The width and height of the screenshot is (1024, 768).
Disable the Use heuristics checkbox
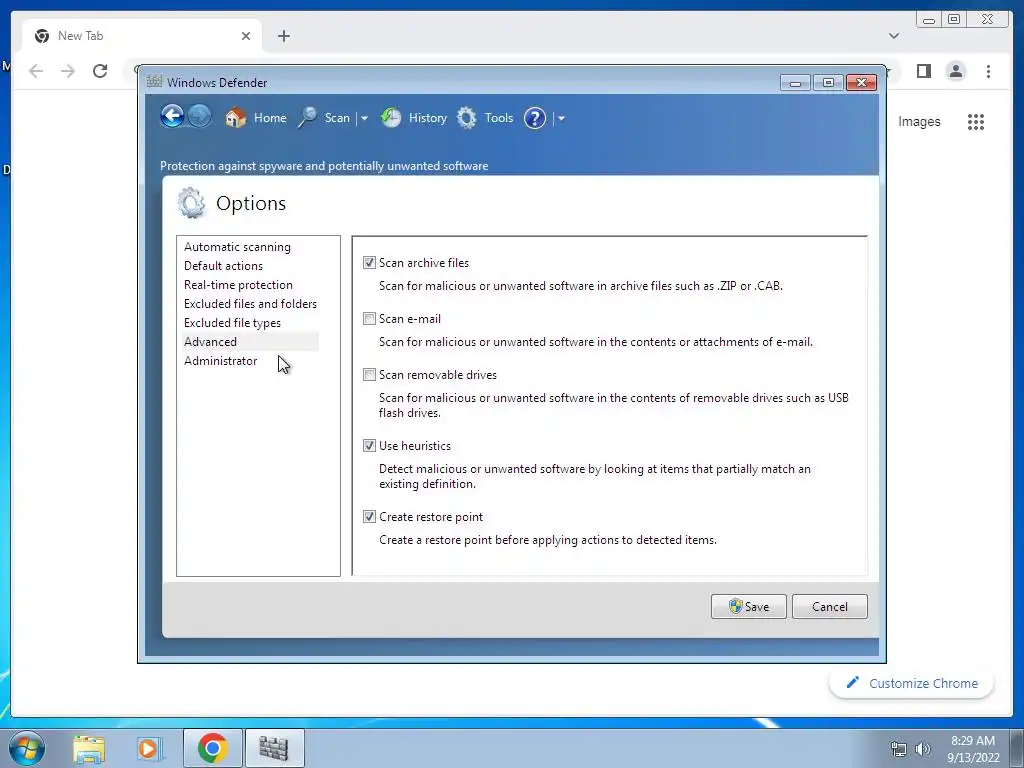pos(370,446)
